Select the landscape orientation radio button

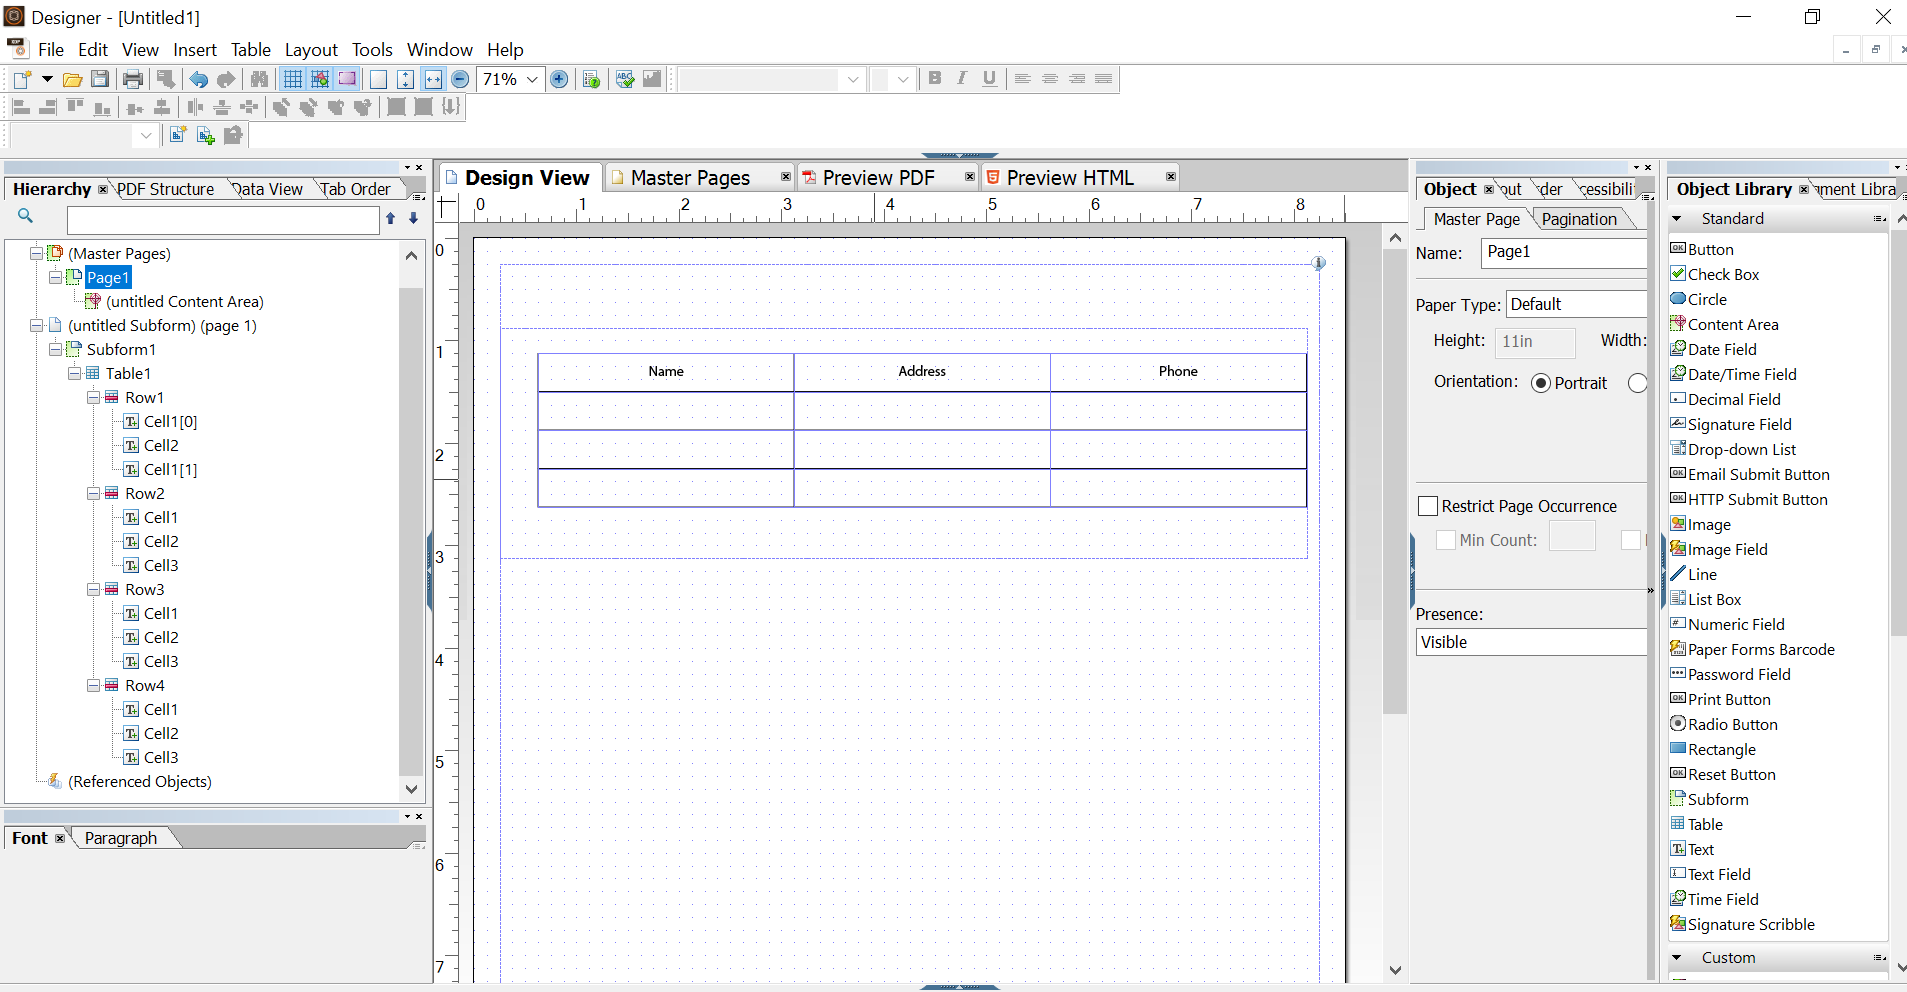pyautogui.click(x=1637, y=383)
